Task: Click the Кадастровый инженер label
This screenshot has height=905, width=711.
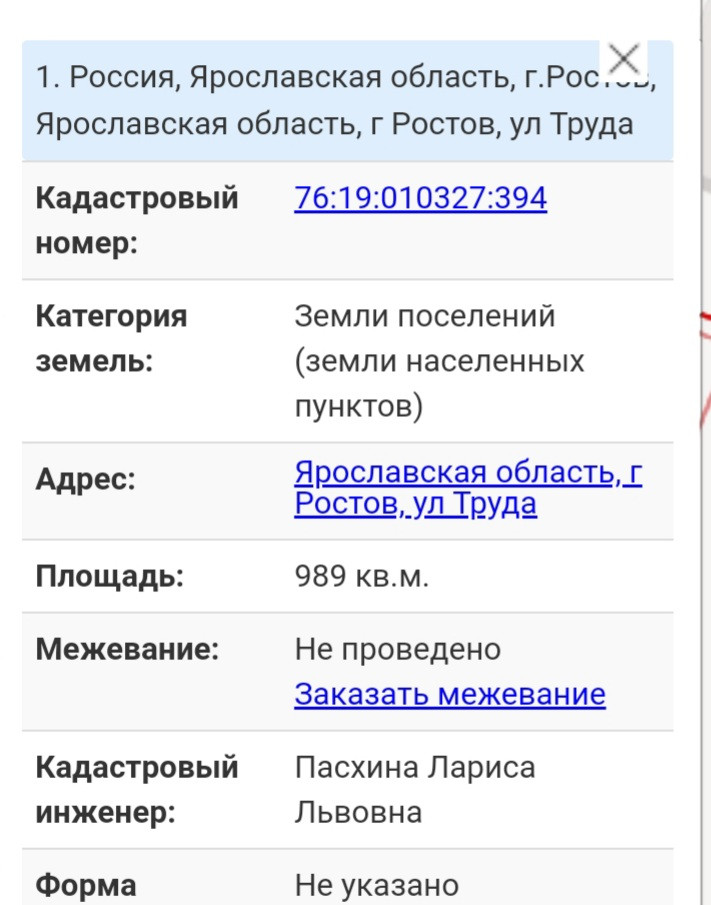Action: 137,790
